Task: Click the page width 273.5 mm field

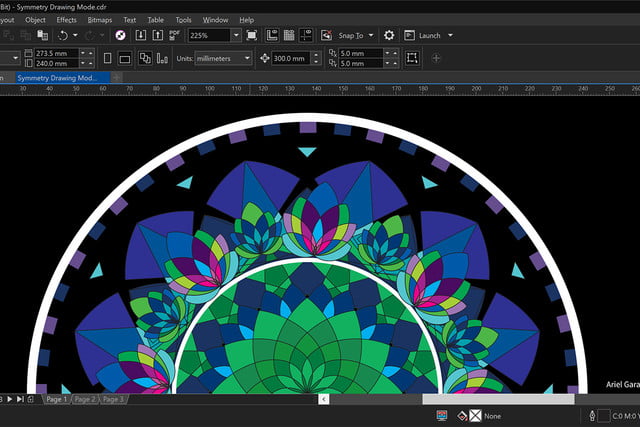Action: 56,53
